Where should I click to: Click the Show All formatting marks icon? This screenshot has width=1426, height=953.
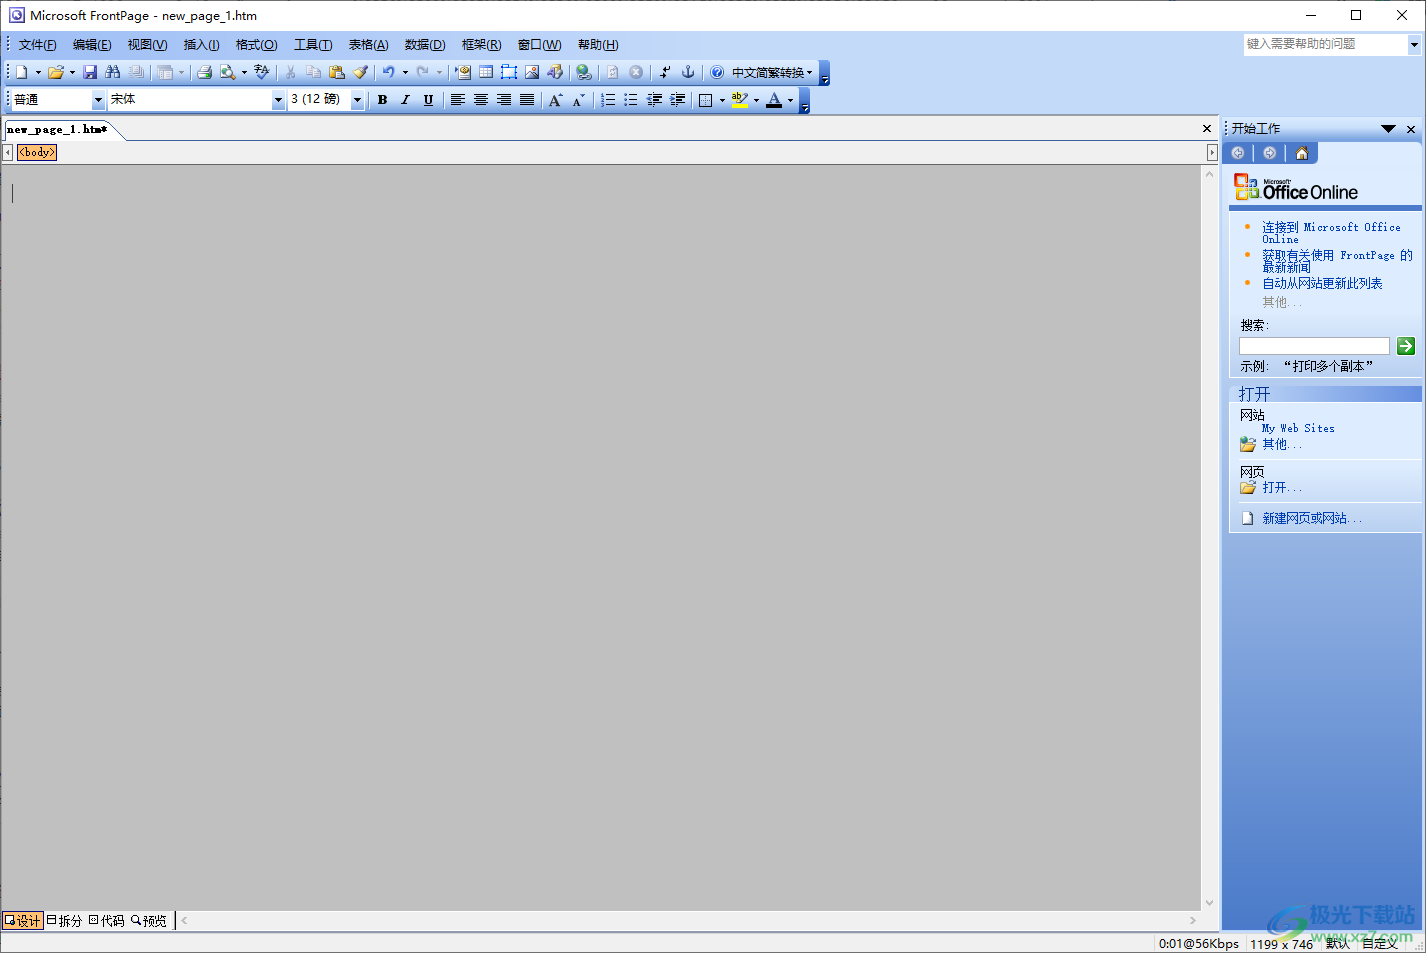[665, 72]
